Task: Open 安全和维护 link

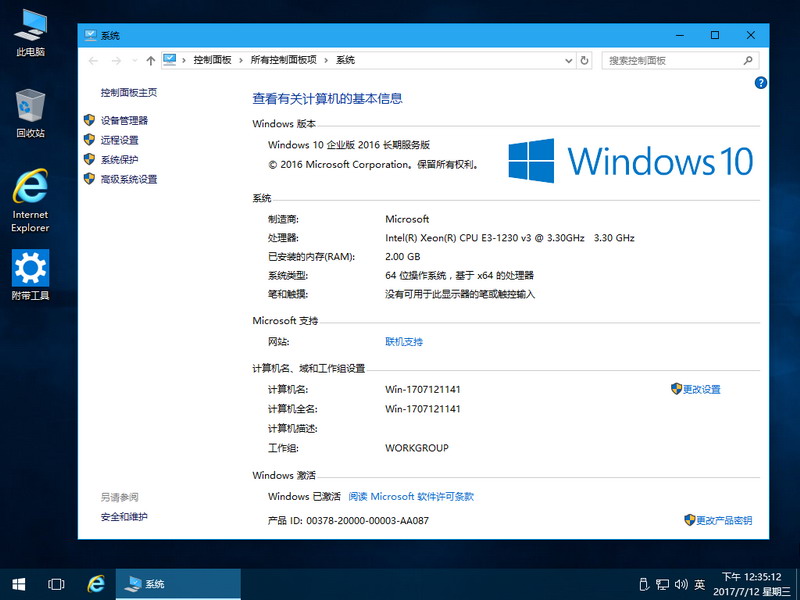Action: tap(124, 517)
